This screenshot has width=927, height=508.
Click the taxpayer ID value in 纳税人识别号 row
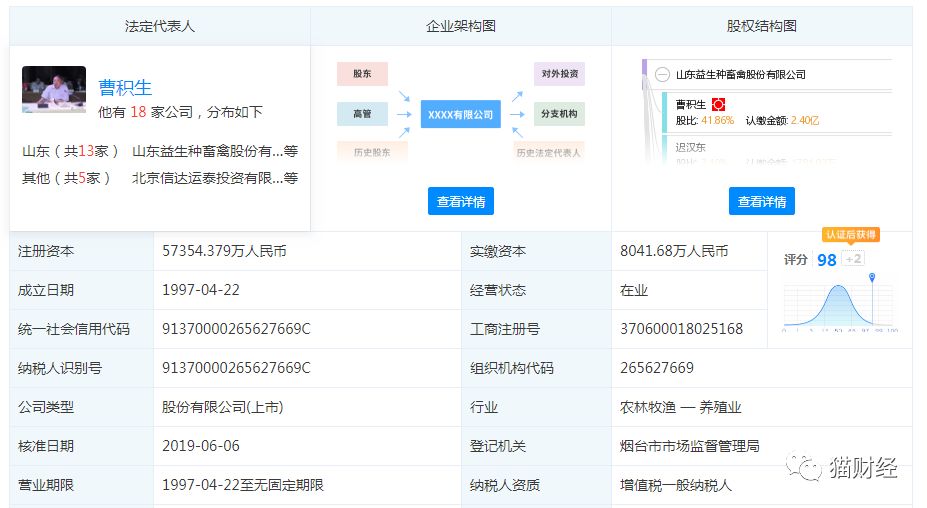pyautogui.click(x=236, y=368)
